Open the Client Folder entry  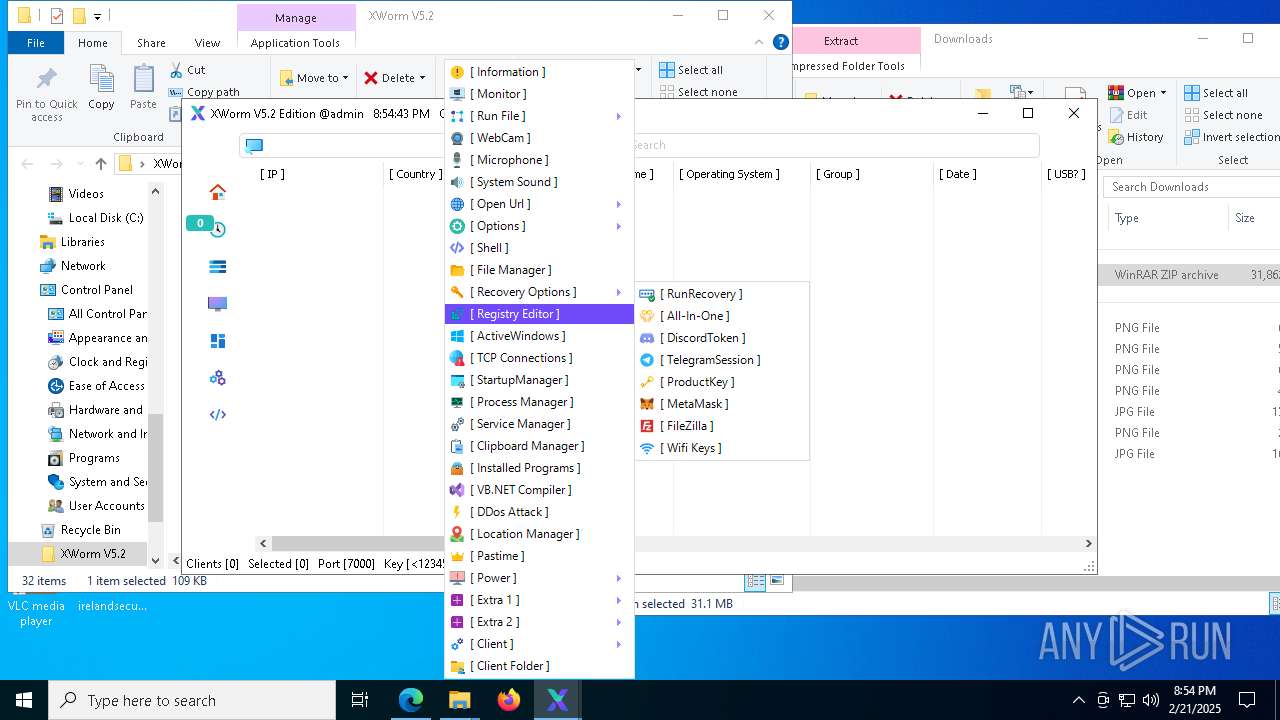pos(539,666)
